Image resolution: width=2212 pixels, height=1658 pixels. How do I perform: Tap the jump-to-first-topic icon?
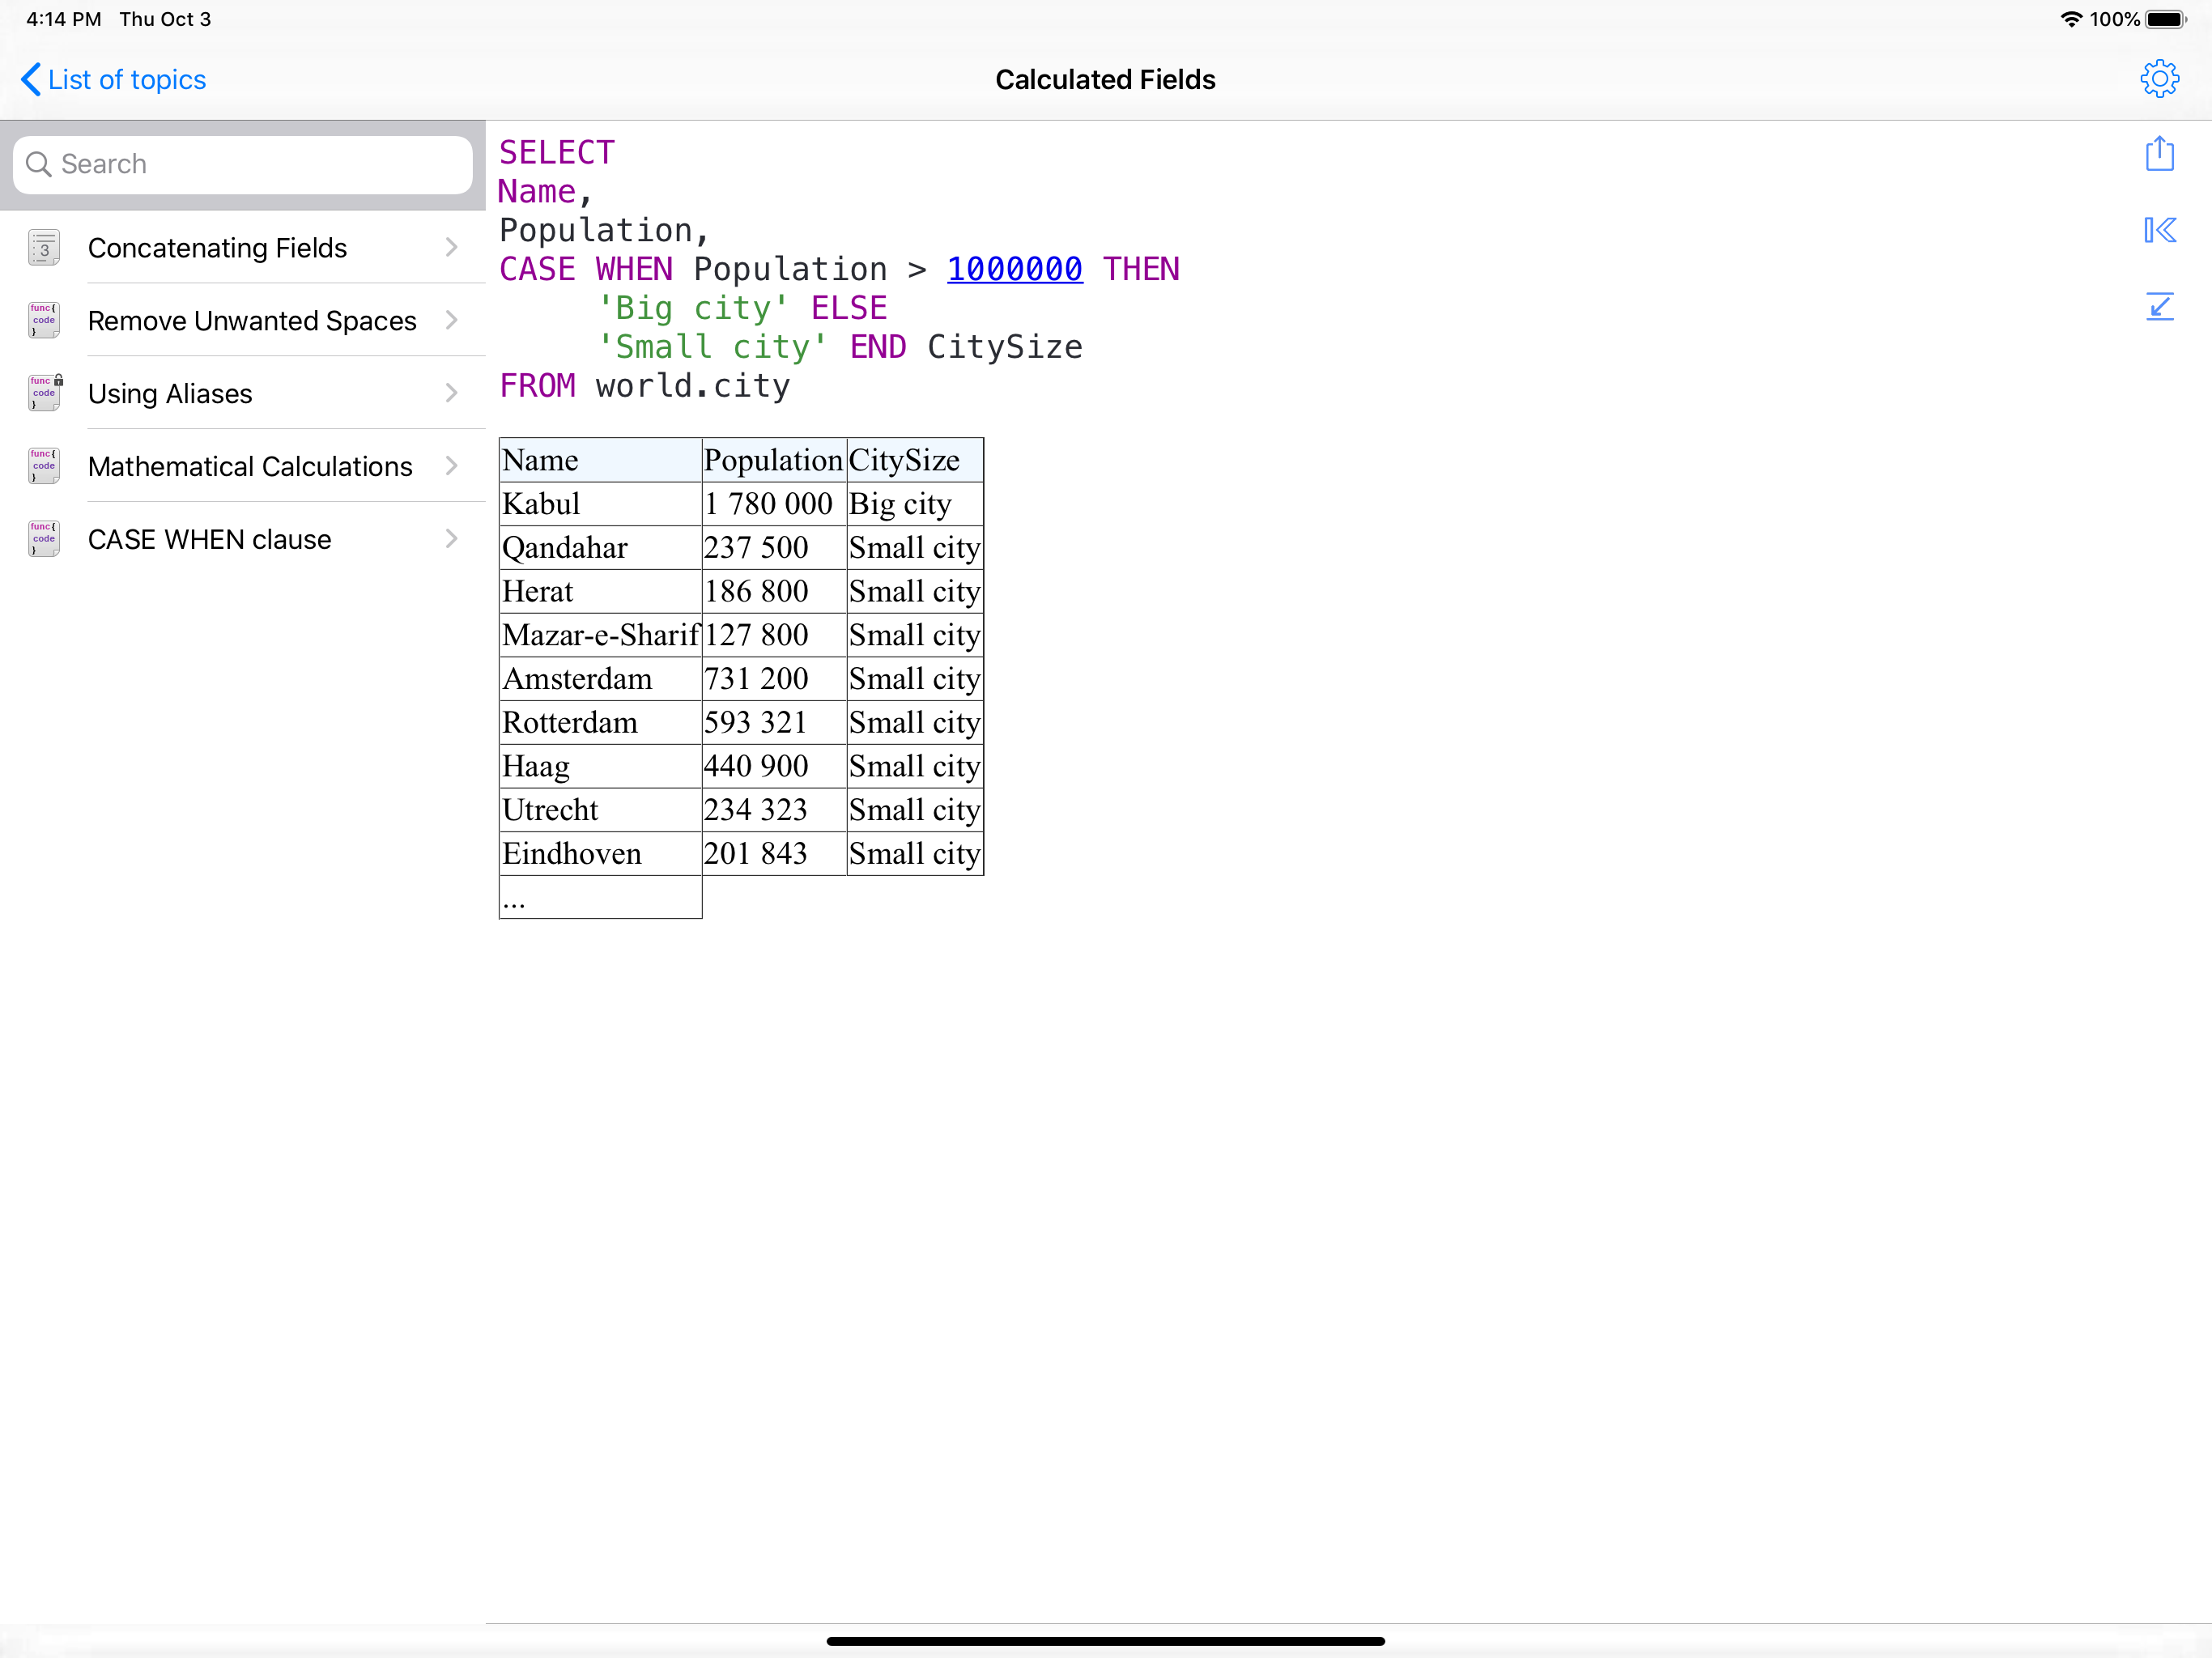pyautogui.click(x=2160, y=230)
